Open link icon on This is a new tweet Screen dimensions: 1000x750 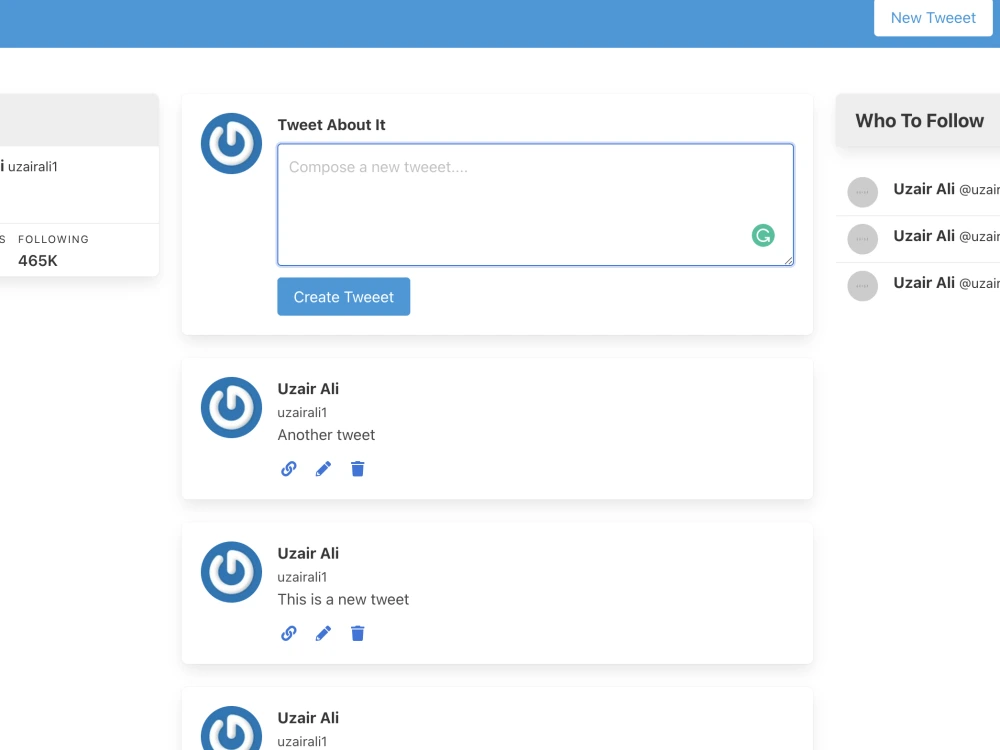(289, 633)
